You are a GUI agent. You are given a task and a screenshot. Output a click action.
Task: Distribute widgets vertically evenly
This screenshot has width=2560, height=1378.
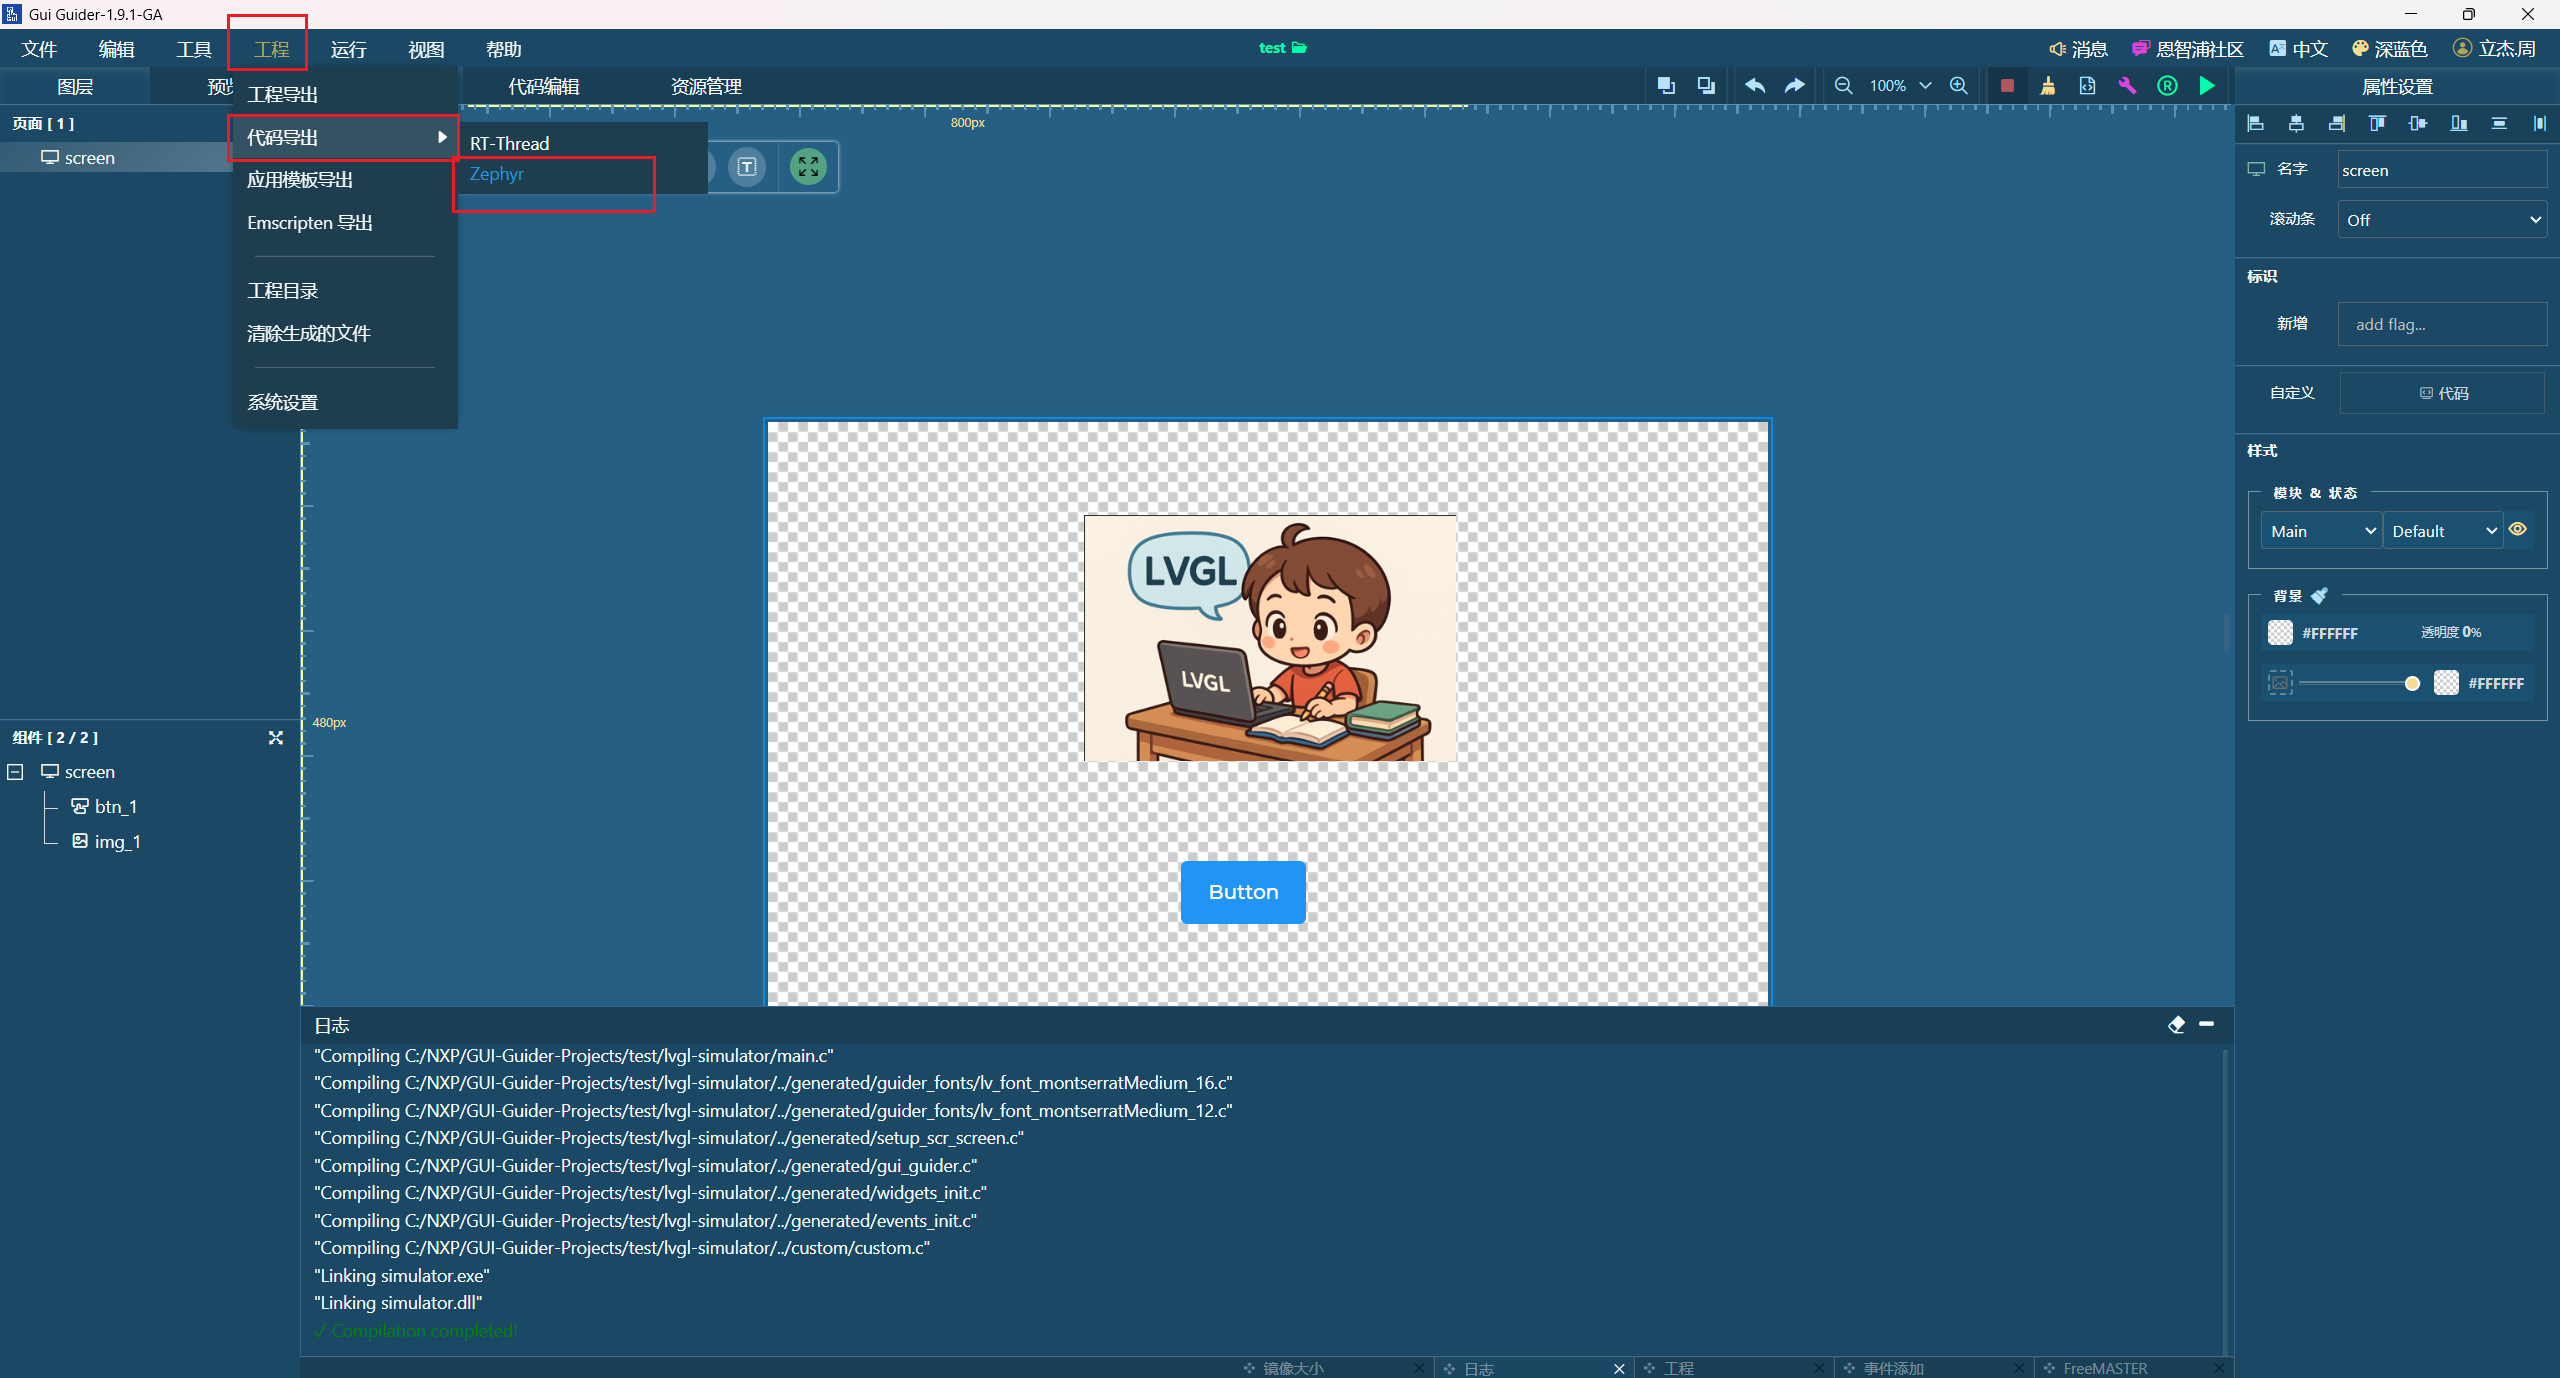[2499, 123]
